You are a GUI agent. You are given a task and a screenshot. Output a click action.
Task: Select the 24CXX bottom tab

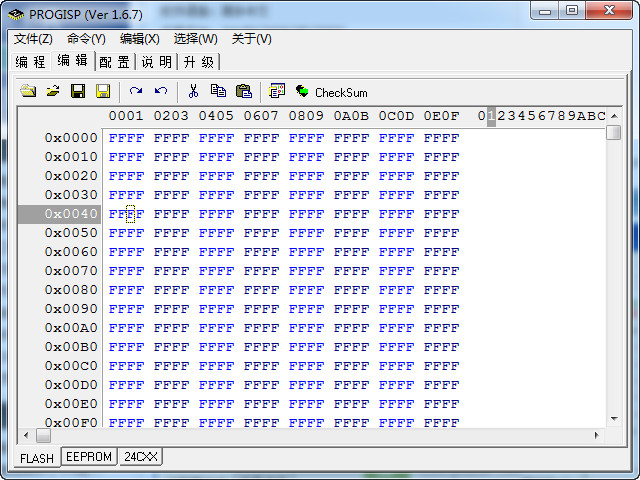click(x=141, y=457)
